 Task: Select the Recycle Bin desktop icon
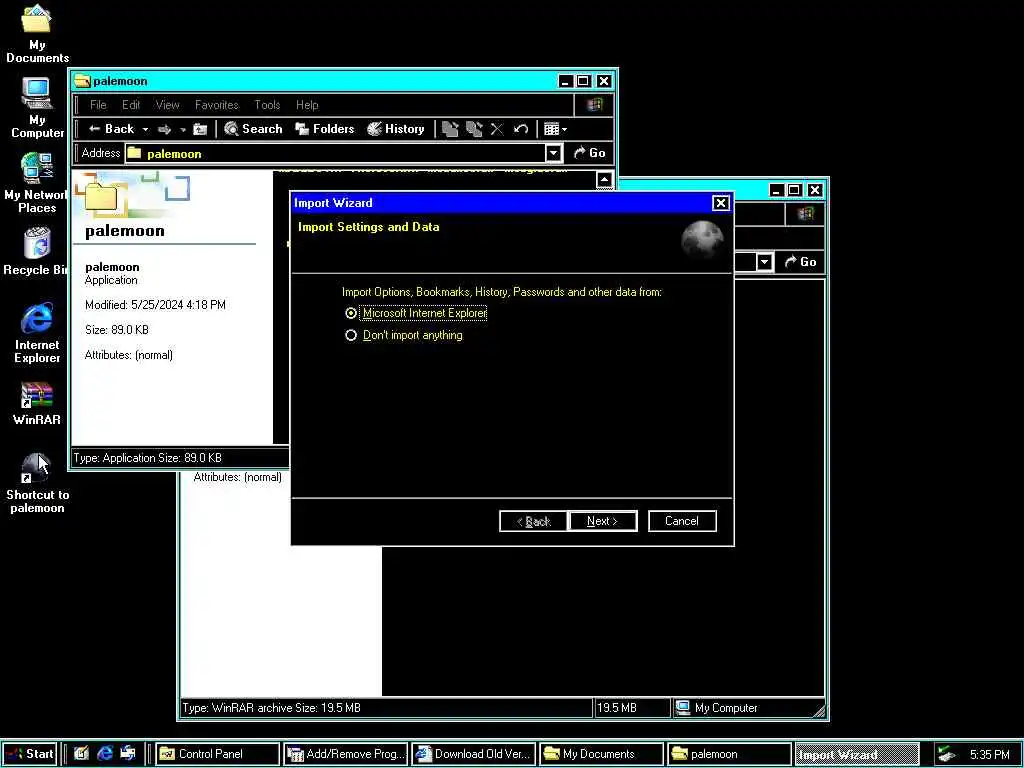click(x=36, y=252)
